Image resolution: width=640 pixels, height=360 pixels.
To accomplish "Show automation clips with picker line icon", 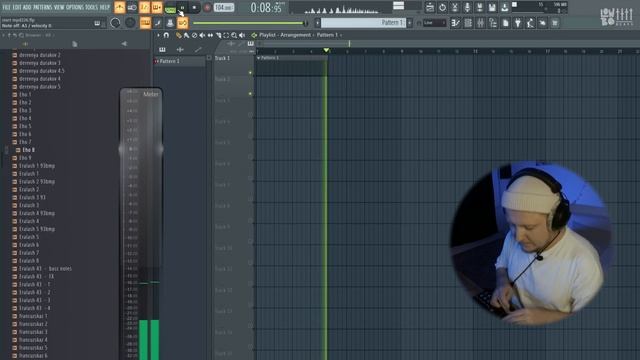I will pos(198,49).
